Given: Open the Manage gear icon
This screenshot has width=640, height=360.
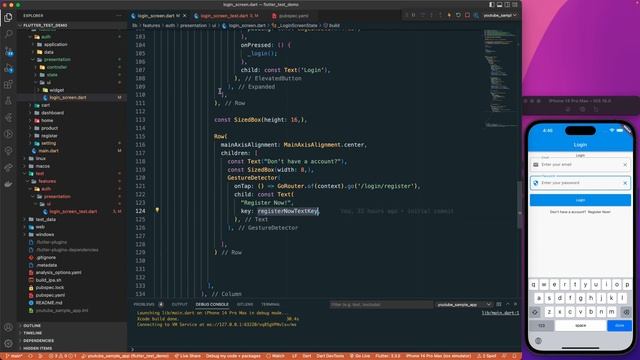Looking at the screenshot, I should point(8,344).
